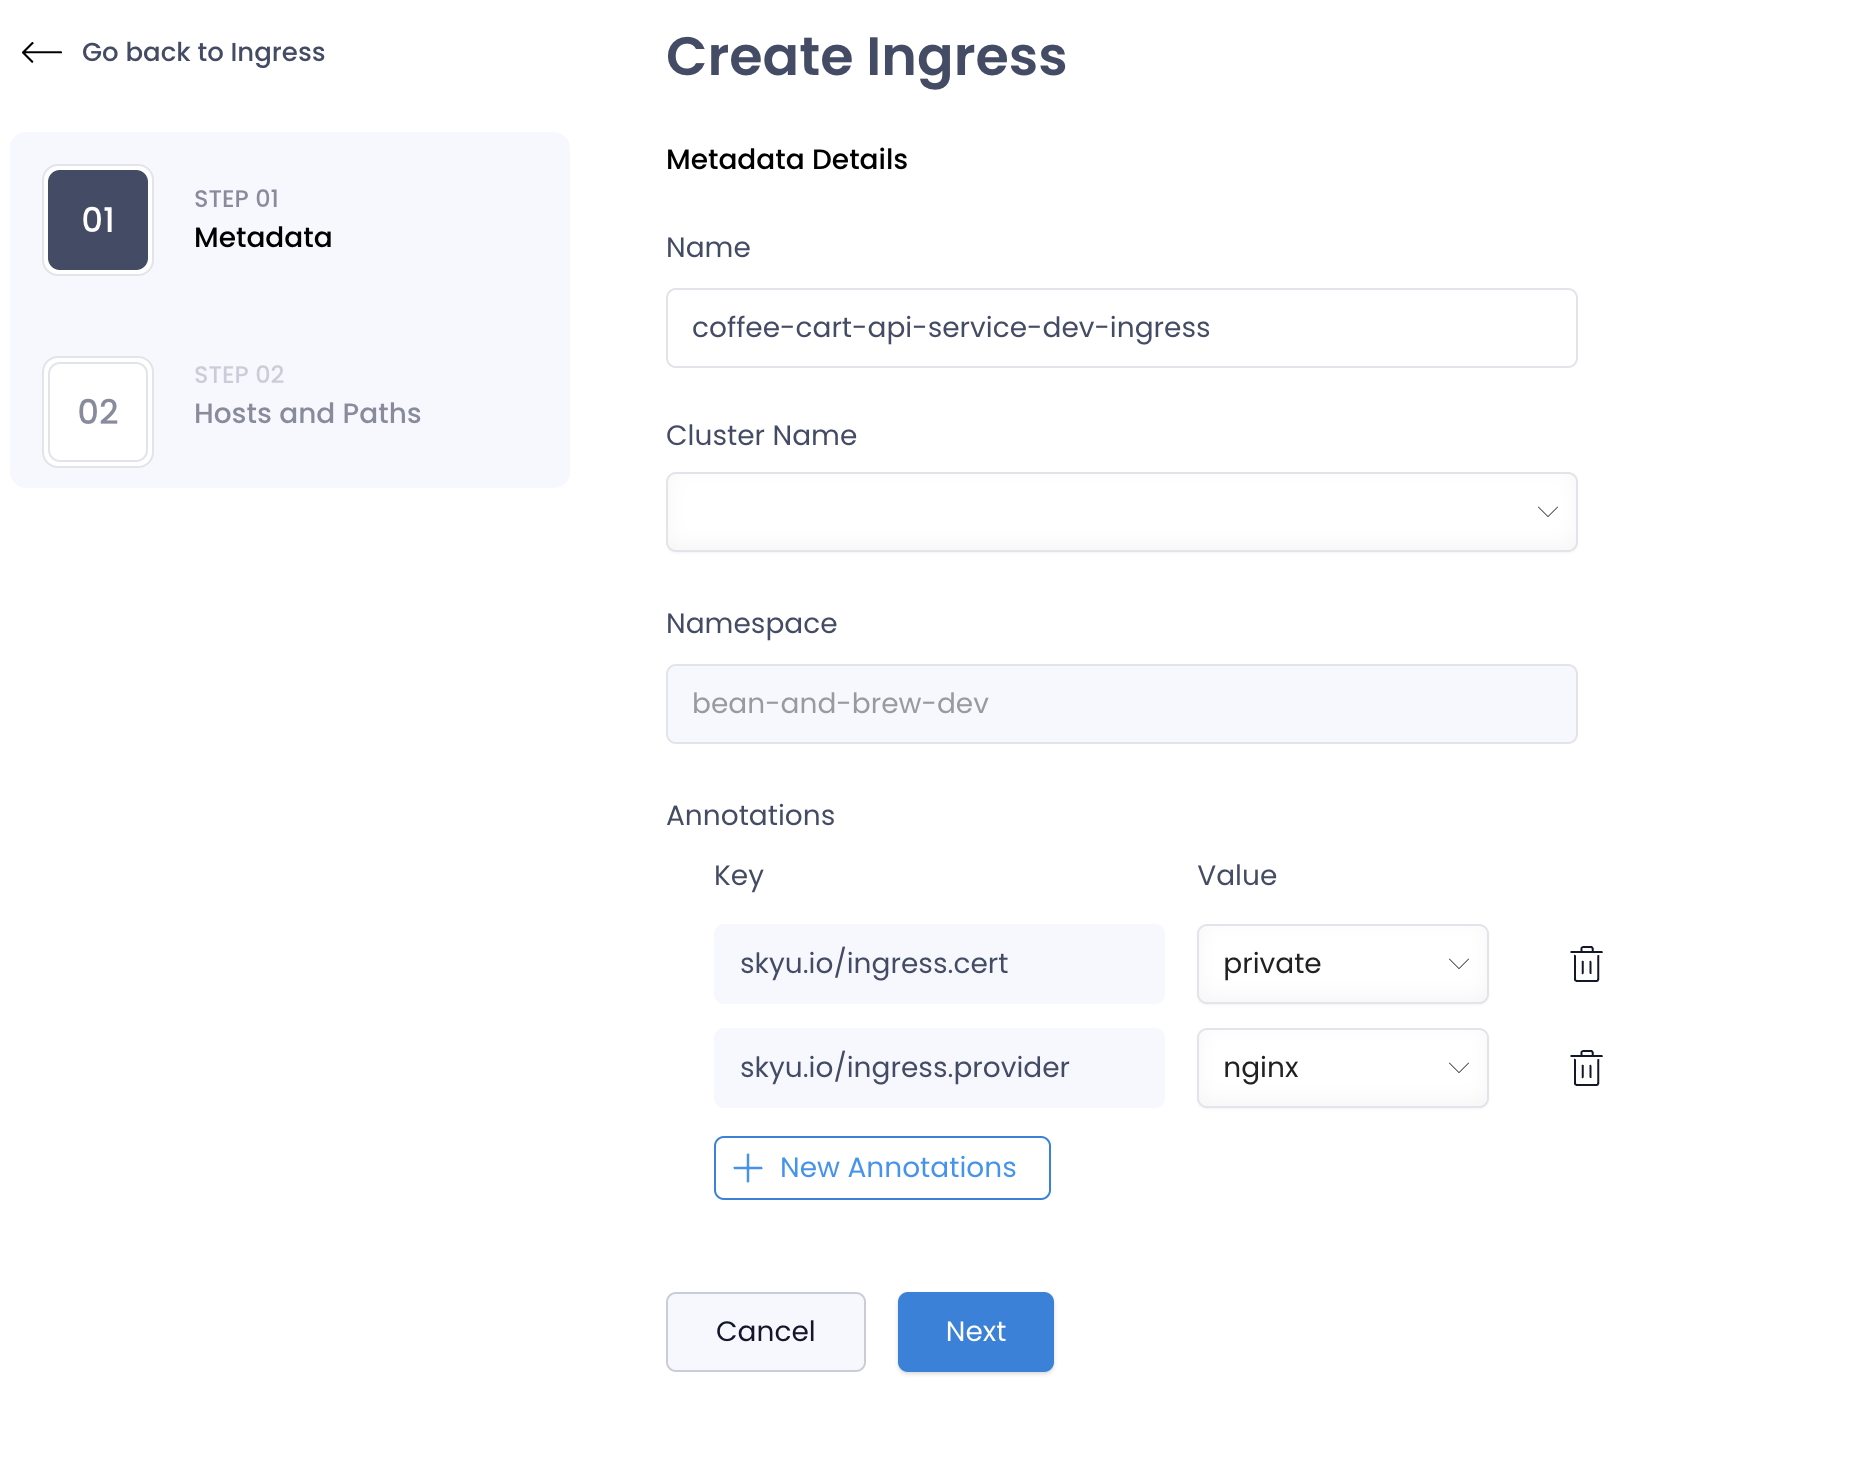Click the 01 step number badge
Screen dimensions: 1858x1472
coord(98,220)
